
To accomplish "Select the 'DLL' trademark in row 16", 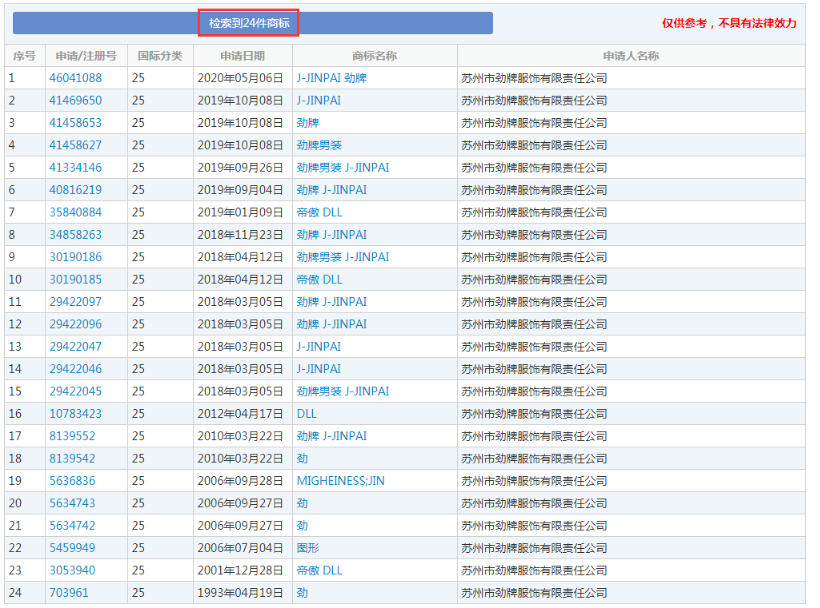I will coord(306,414).
